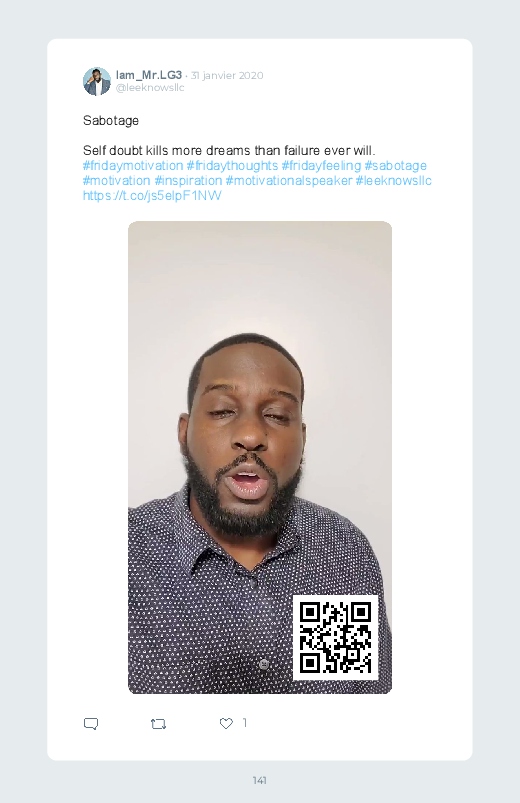The height and width of the screenshot is (803, 520).
Task: Open the #fridayfeeling hashtag
Action: tap(321, 165)
